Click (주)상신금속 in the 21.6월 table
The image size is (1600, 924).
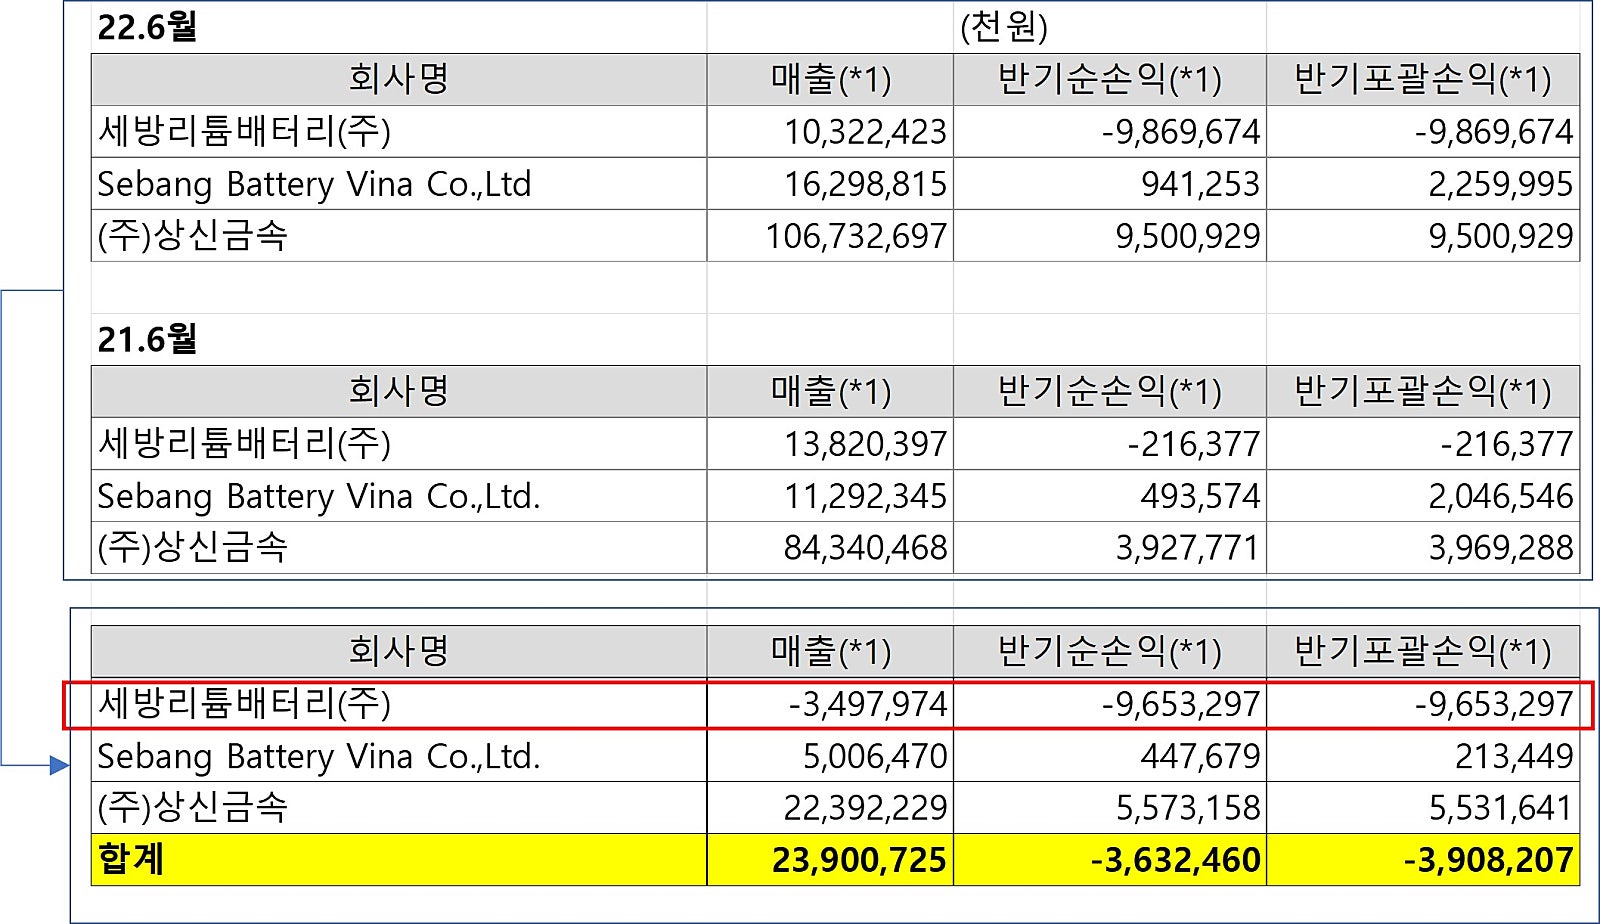pyautogui.click(x=399, y=548)
